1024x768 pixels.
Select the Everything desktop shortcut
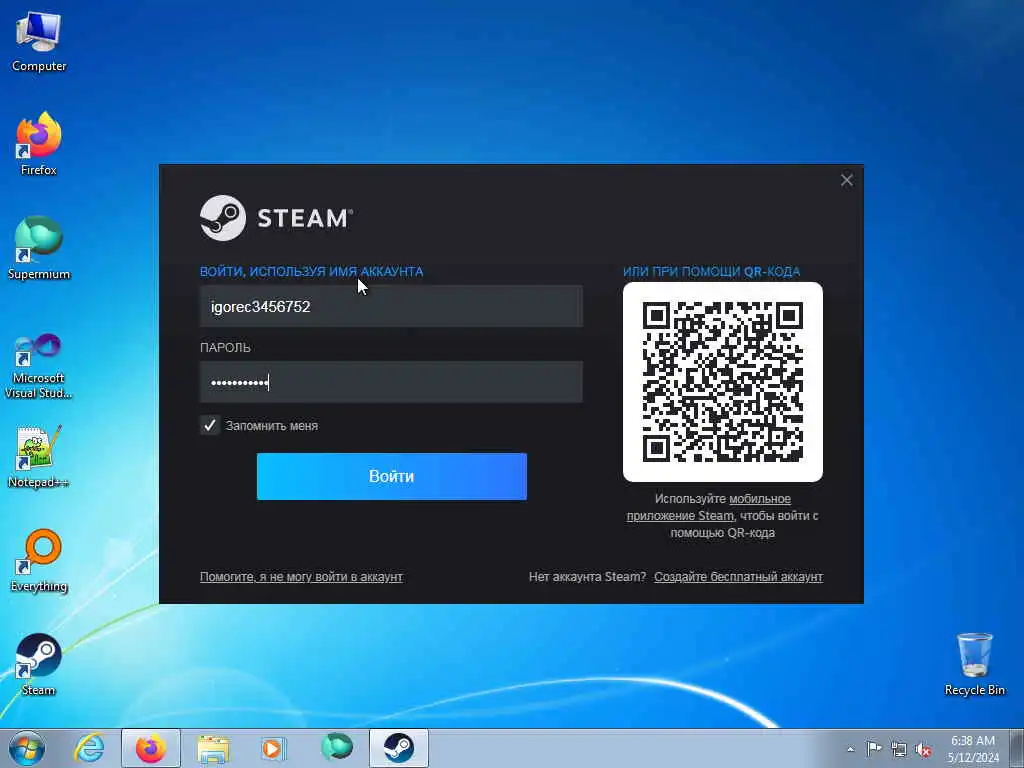[x=39, y=560]
